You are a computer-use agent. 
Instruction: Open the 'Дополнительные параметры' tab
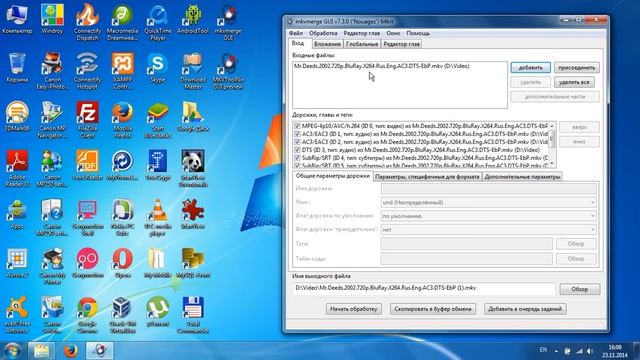pyautogui.click(x=522, y=177)
